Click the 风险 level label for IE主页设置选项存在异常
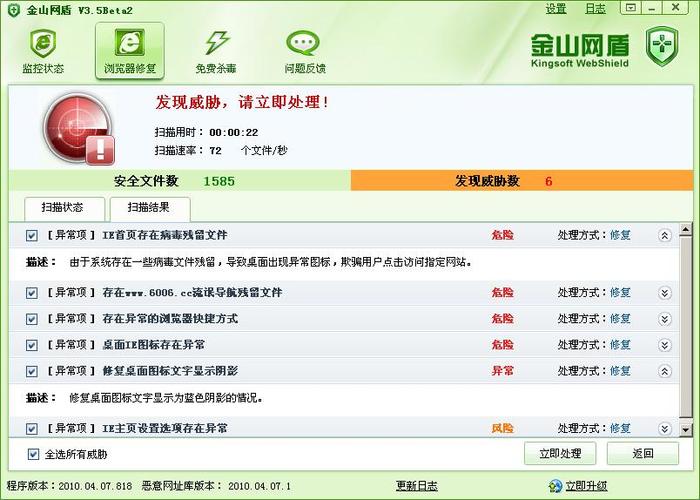Viewport: 700px width, 500px height. [502, 429]
